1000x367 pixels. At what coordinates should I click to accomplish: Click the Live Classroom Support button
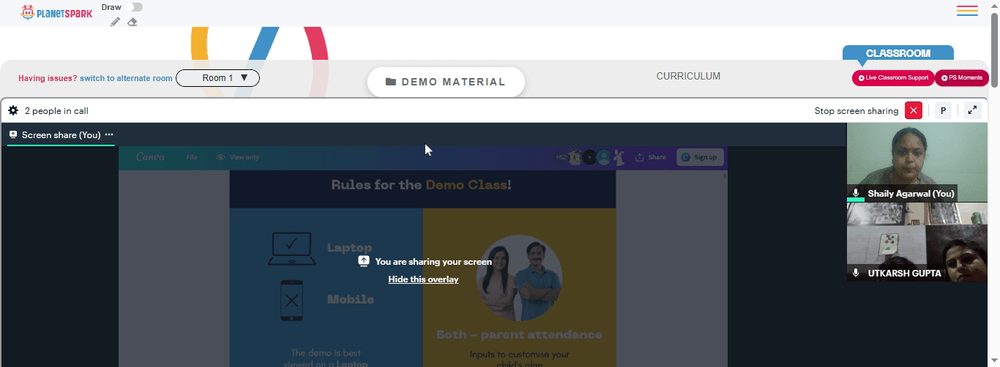pyautogui.click(x=893, y=78)
